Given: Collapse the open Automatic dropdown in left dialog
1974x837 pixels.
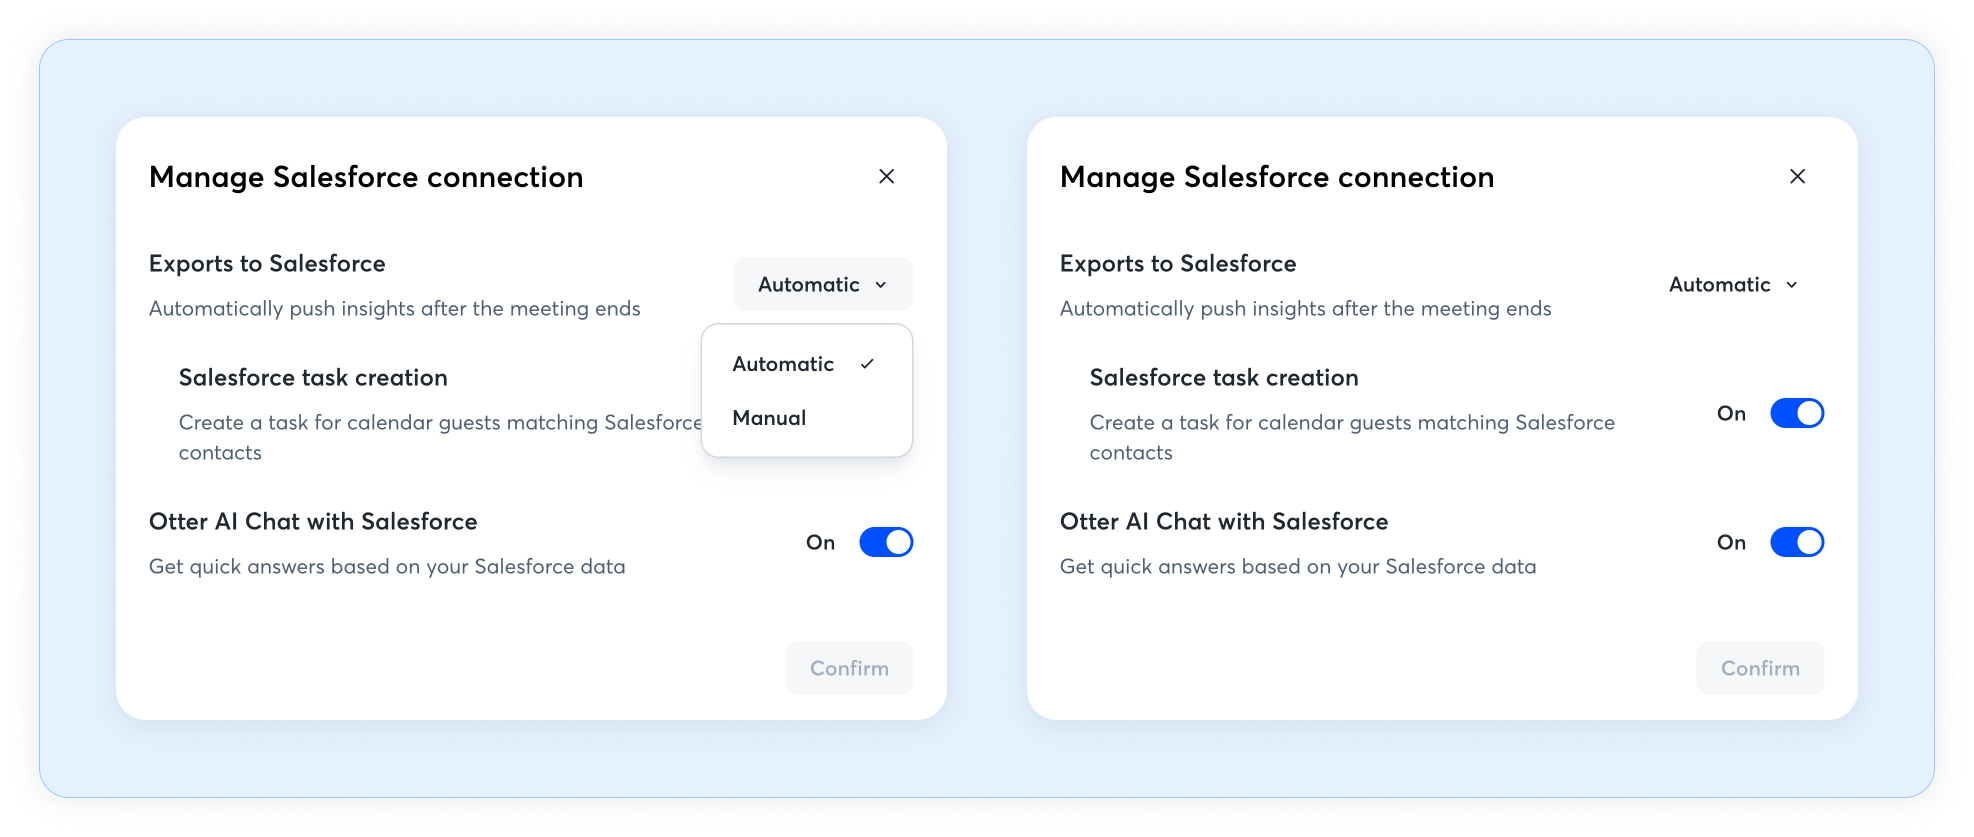Looking at the screenshot, I should (822, 285).
